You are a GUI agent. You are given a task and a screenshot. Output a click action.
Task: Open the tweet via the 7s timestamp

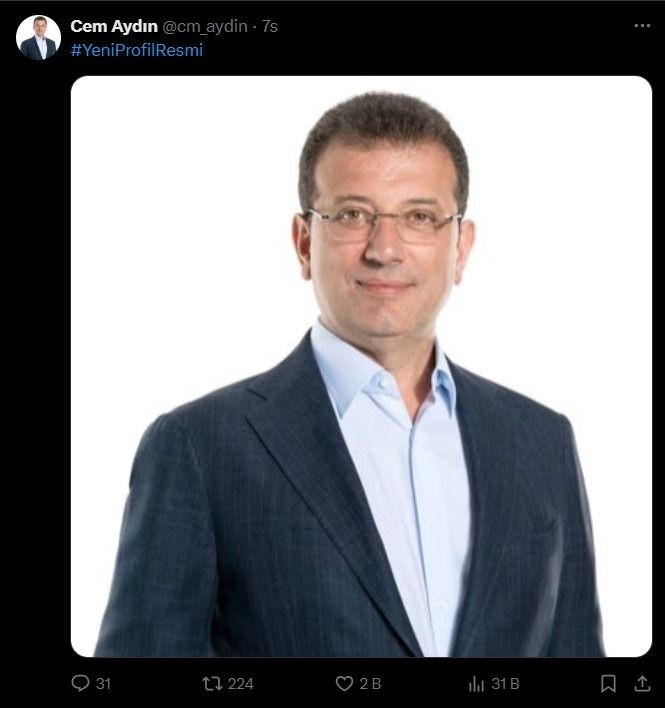click(270, 26)
